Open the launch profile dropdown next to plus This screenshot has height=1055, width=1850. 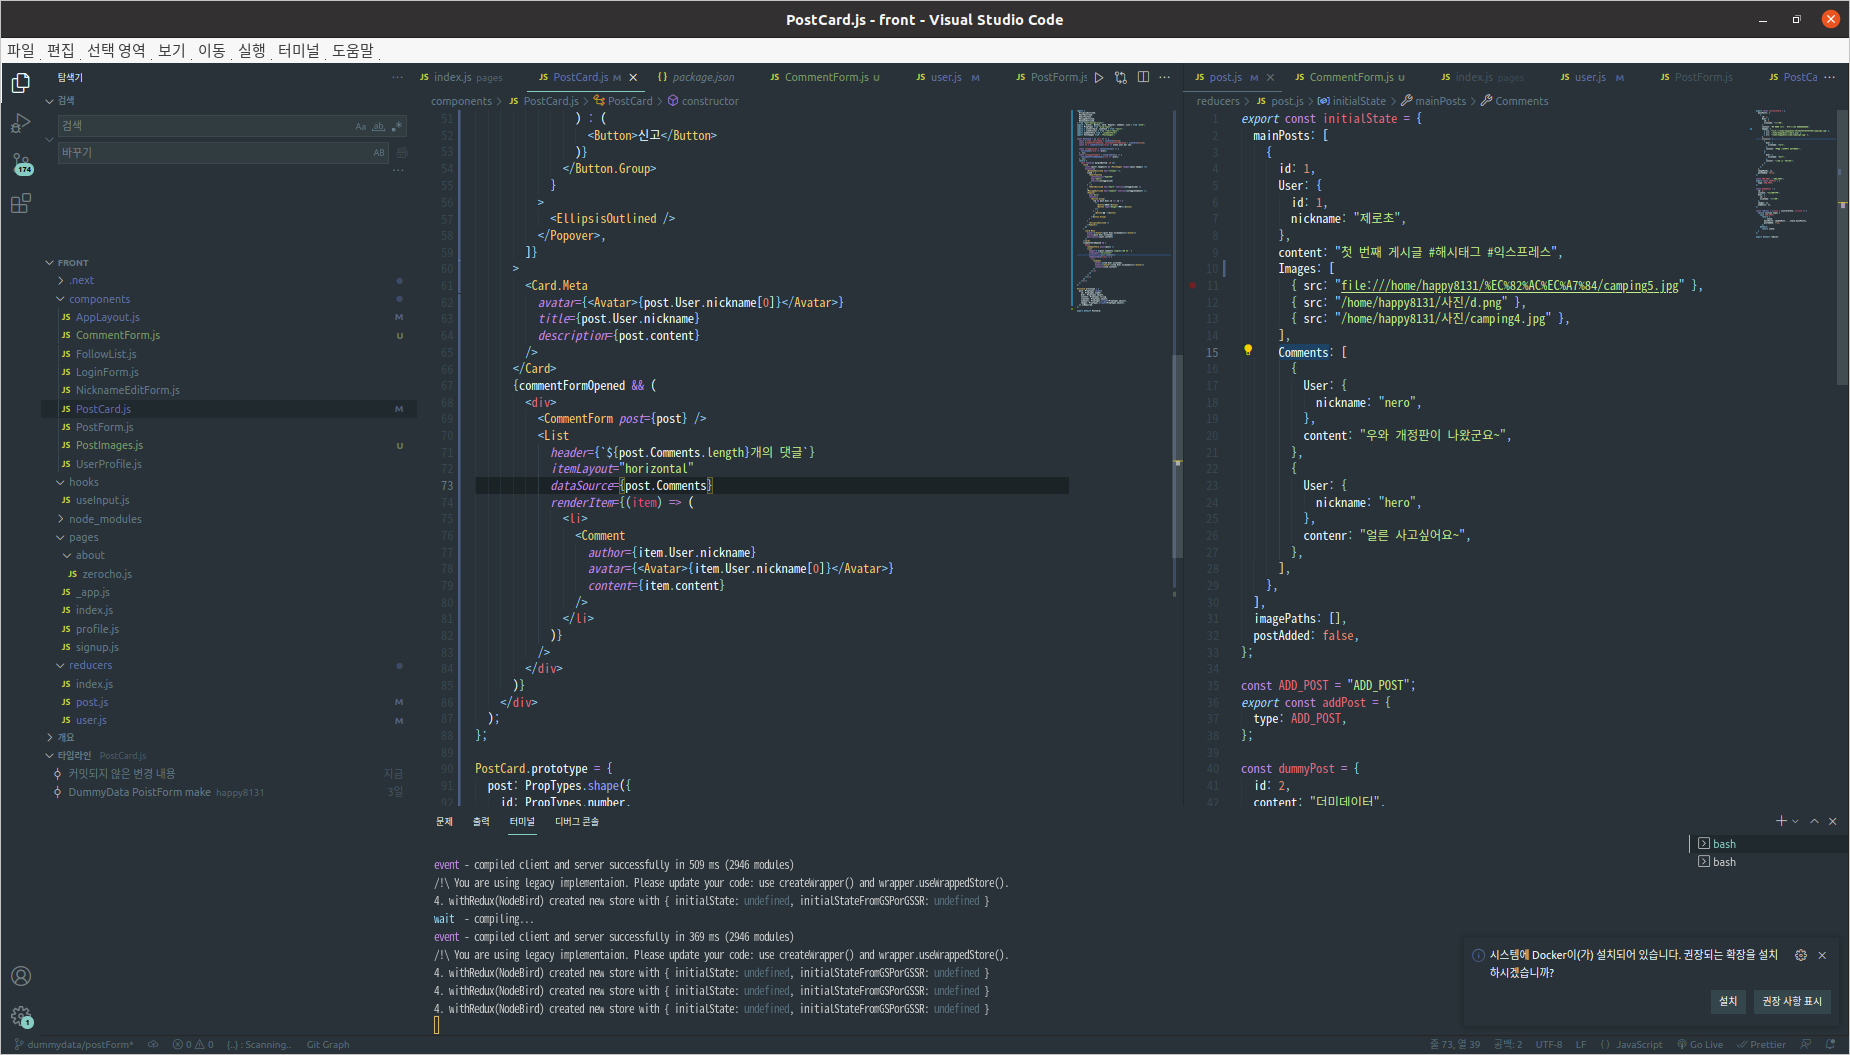pyautogui.click(x=1796, y=821)
